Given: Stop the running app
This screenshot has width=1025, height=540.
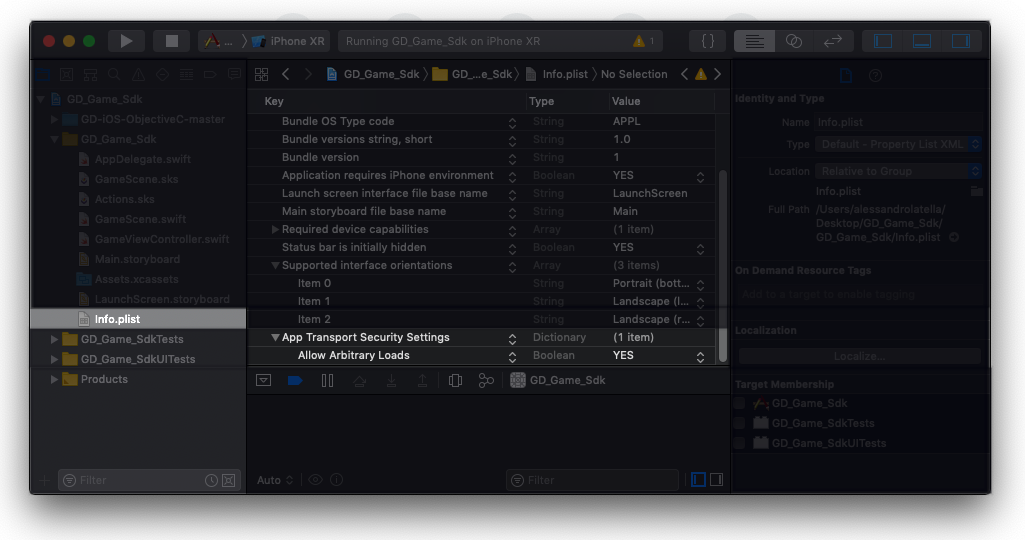Looking at the screenshot, I should click(x=171, y=41).
